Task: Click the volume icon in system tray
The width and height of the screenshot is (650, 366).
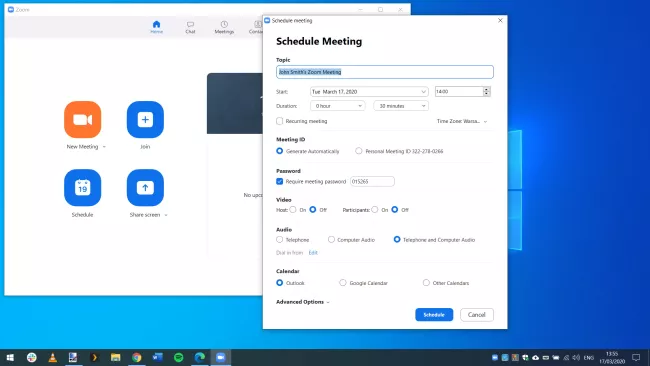Action: pyautogui.click(x=576, y=357)
